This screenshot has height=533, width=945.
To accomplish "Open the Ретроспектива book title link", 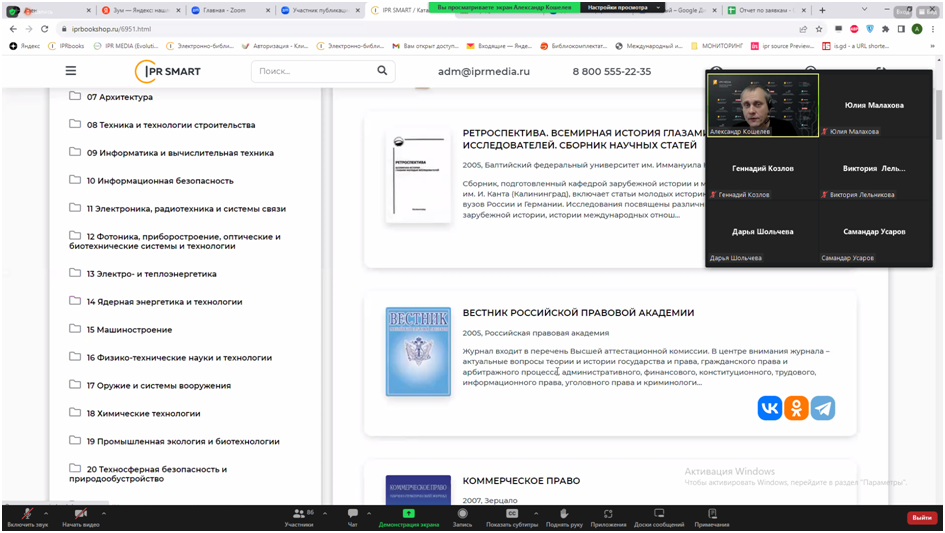I will pyautogui.click(x=582, y=139).
